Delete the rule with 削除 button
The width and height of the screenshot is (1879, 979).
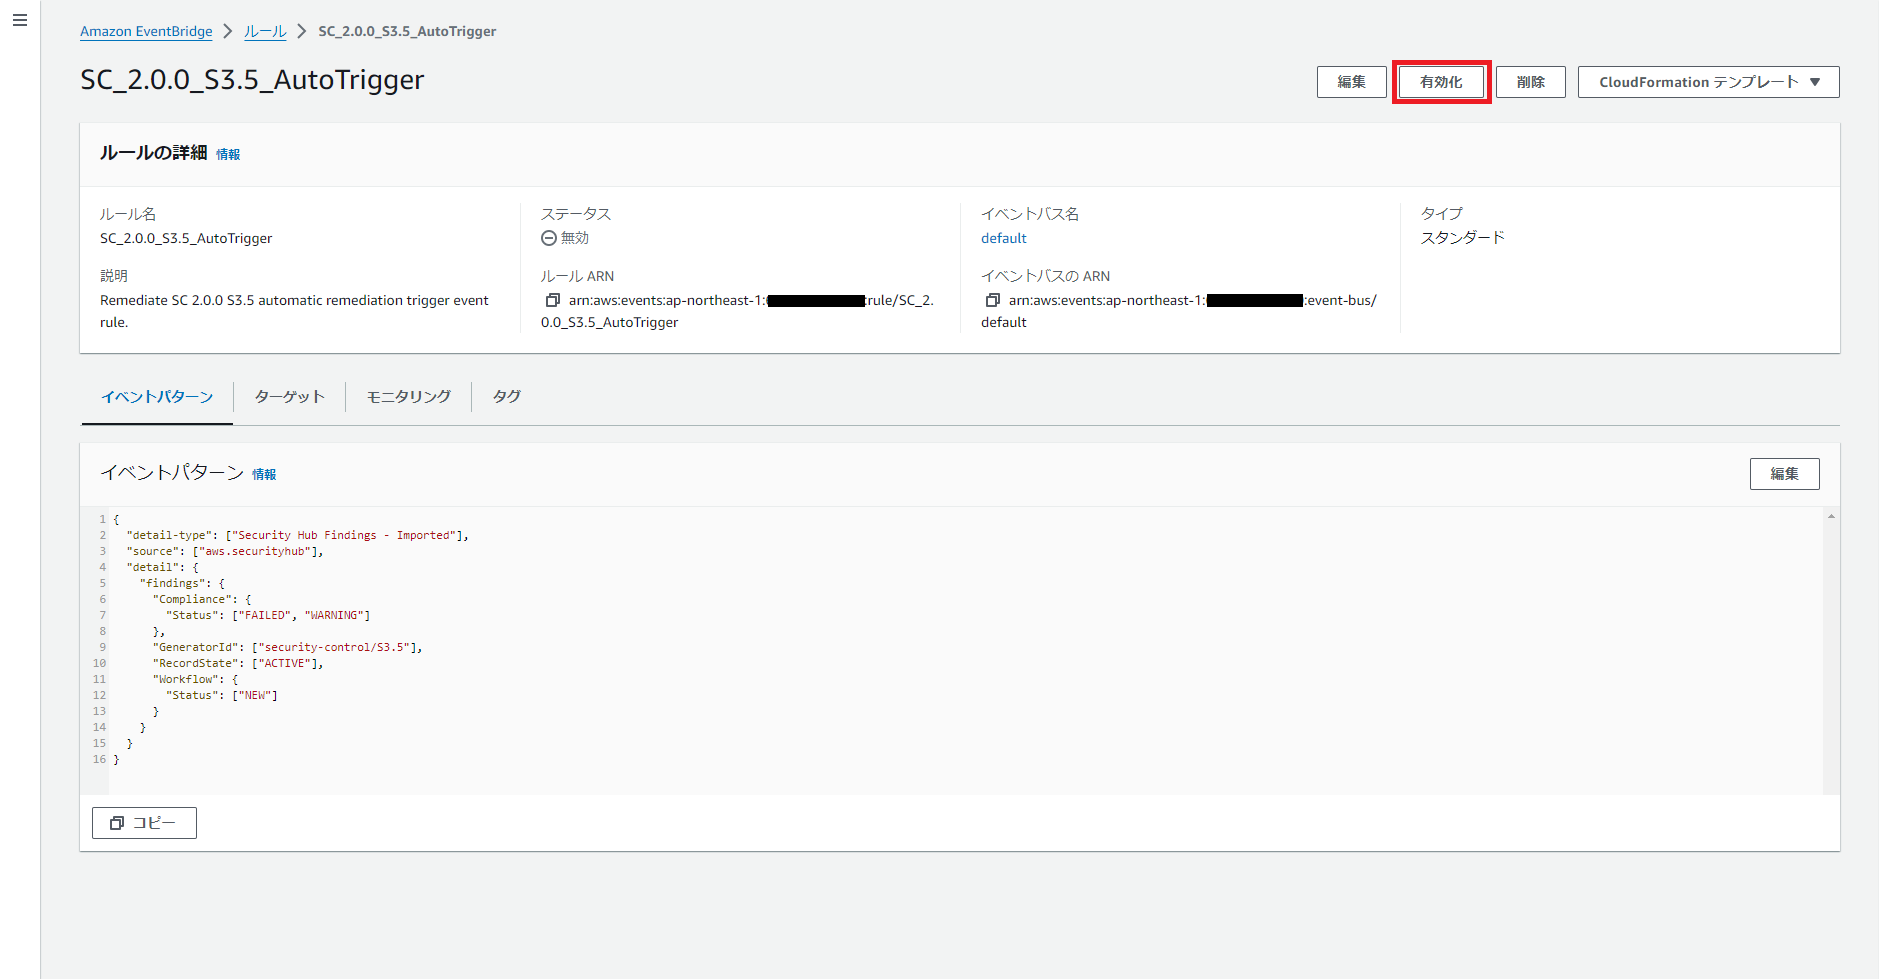[1530, 82]
